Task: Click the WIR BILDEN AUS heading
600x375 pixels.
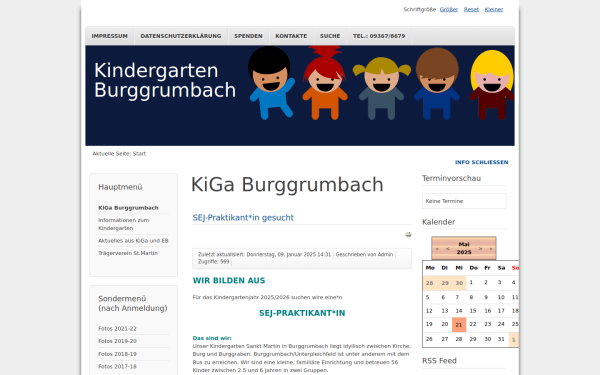Action: (229, 280)
